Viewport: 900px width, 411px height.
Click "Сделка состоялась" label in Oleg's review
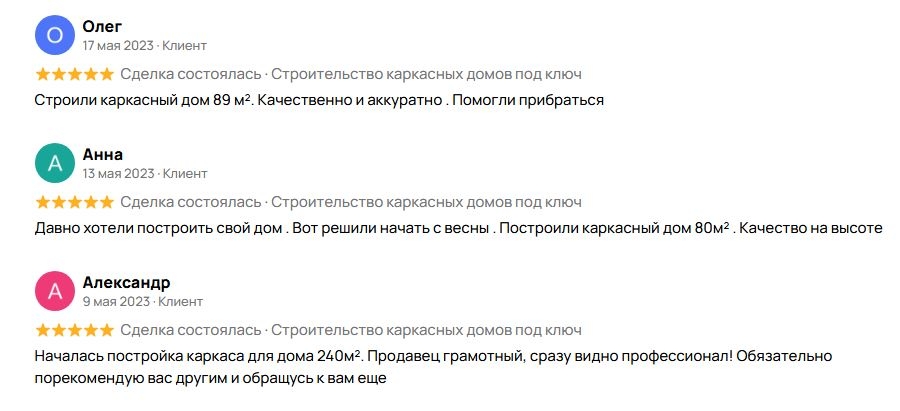(191, 74)
